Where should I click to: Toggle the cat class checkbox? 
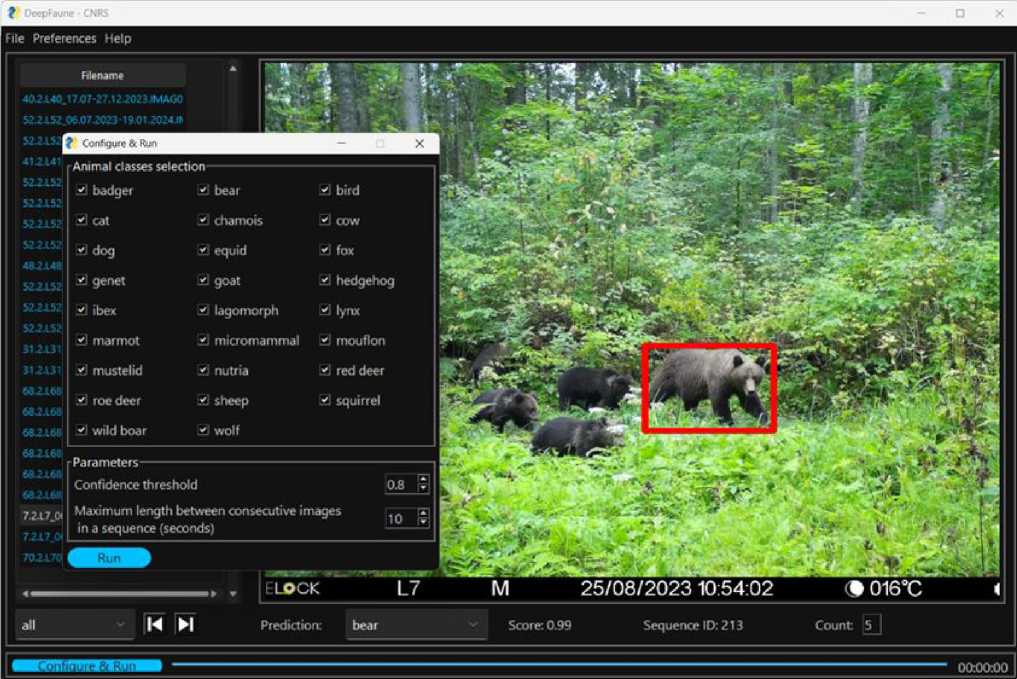tap(81, 220)
